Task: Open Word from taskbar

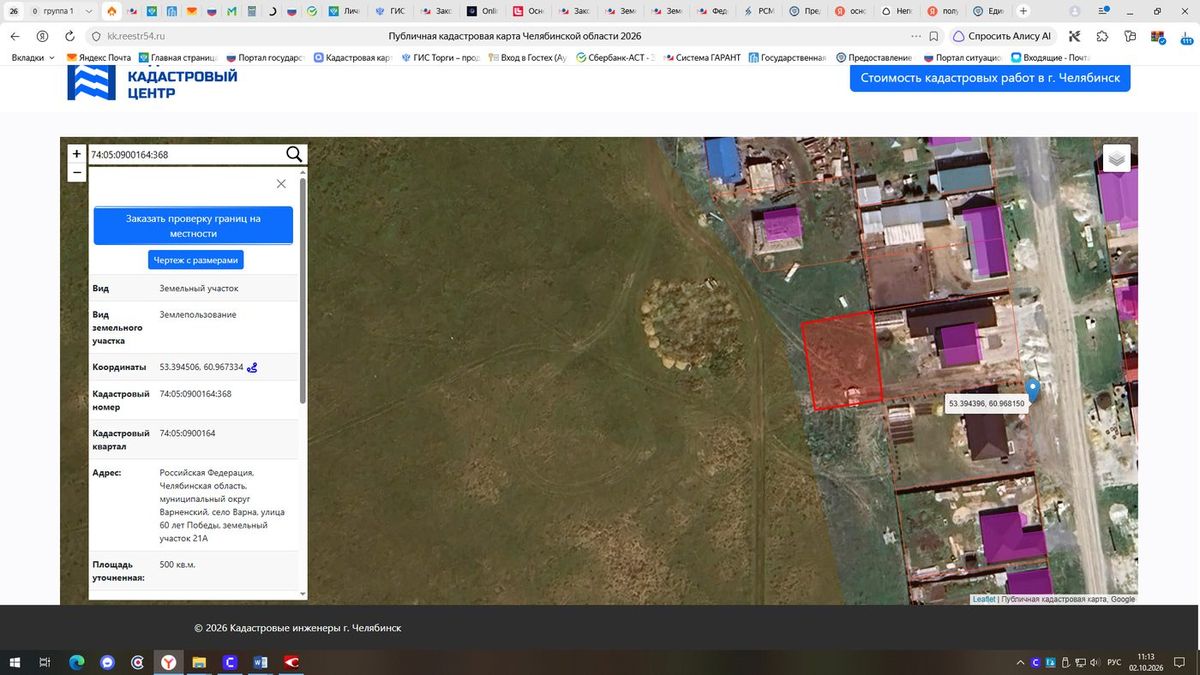Action: tap(261, 662)
